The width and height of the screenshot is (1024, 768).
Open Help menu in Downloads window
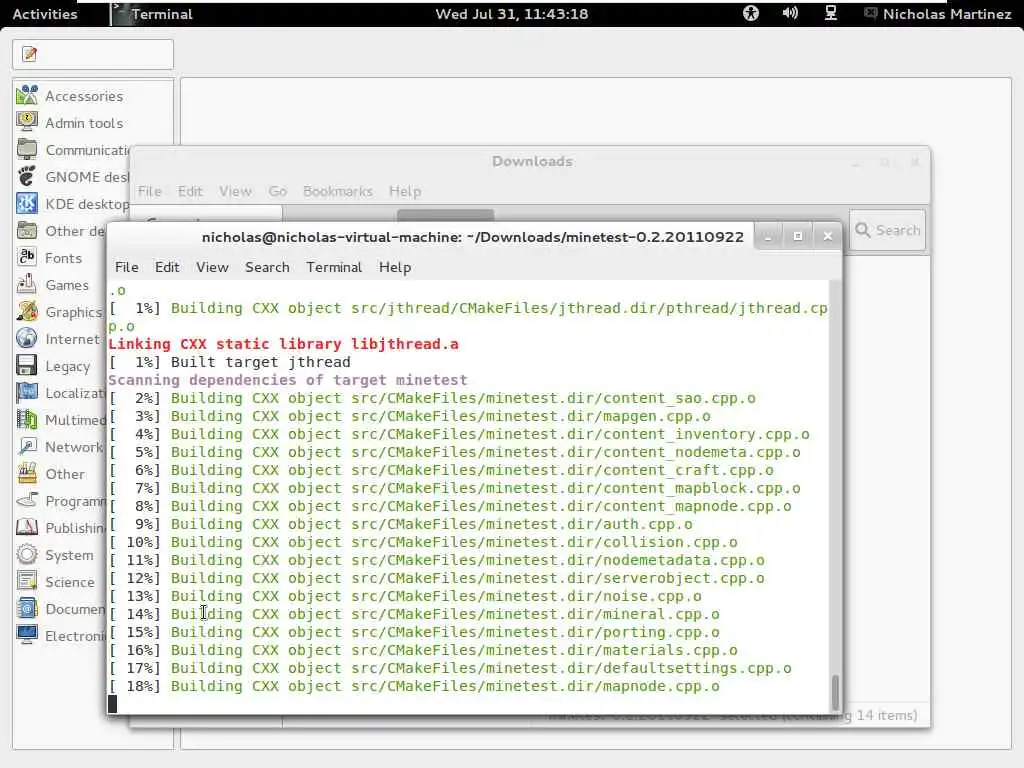tap(405, 191)
